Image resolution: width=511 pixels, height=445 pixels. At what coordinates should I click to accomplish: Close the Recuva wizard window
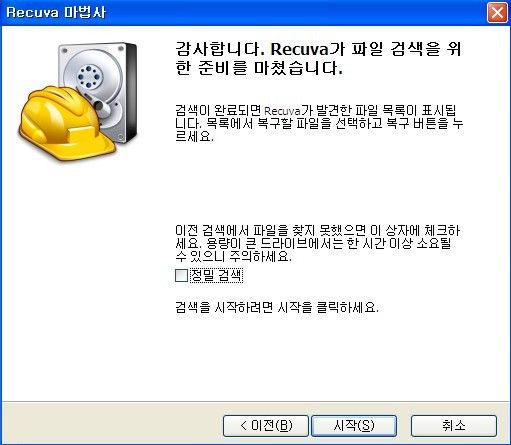pos(497,13)
